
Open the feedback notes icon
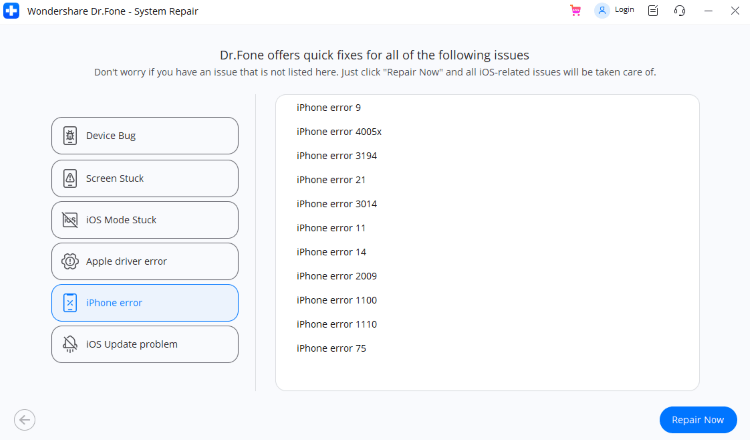[653, 11]
